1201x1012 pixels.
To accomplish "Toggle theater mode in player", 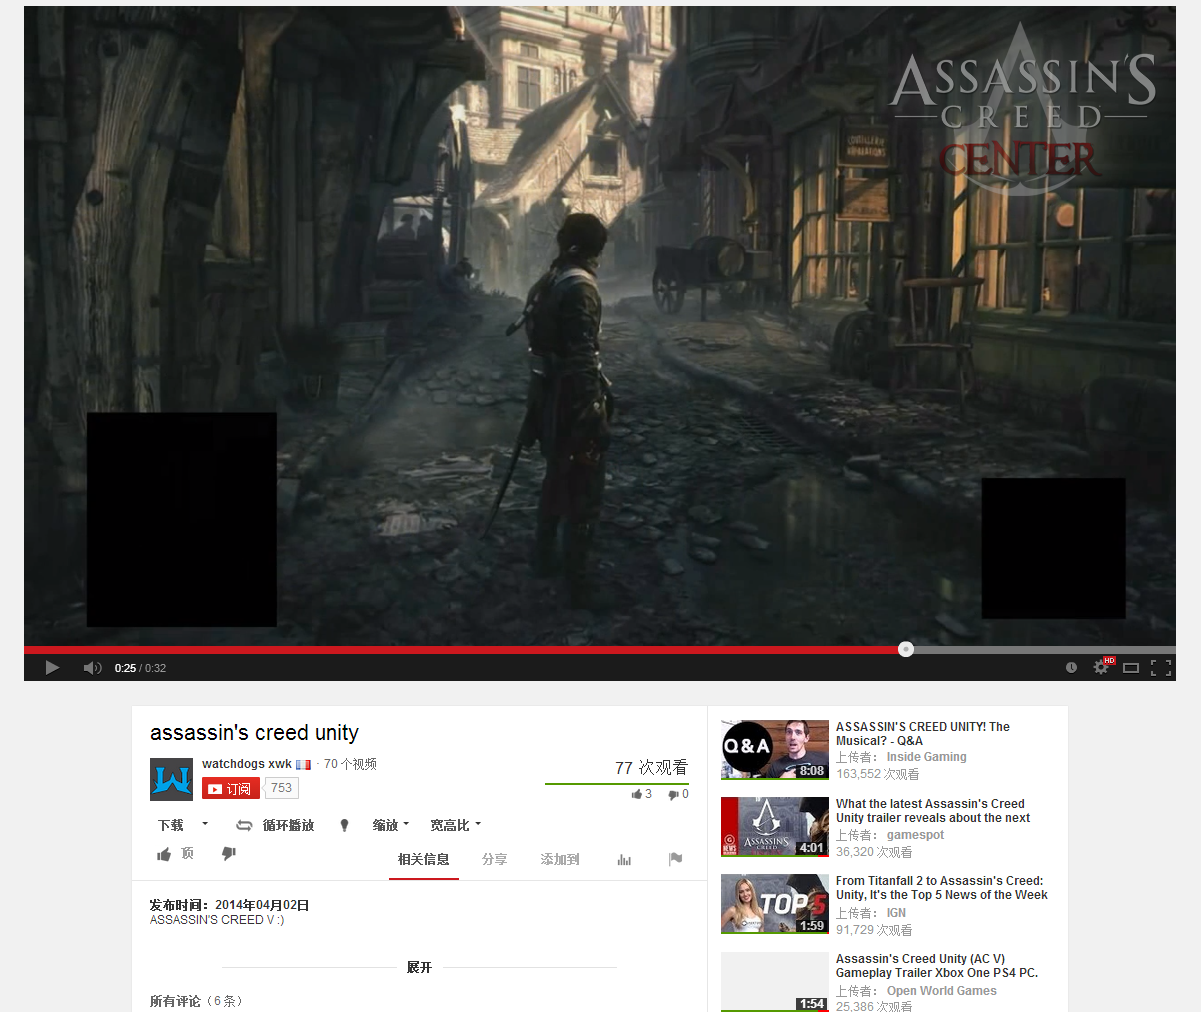I will pos(1131,668).
